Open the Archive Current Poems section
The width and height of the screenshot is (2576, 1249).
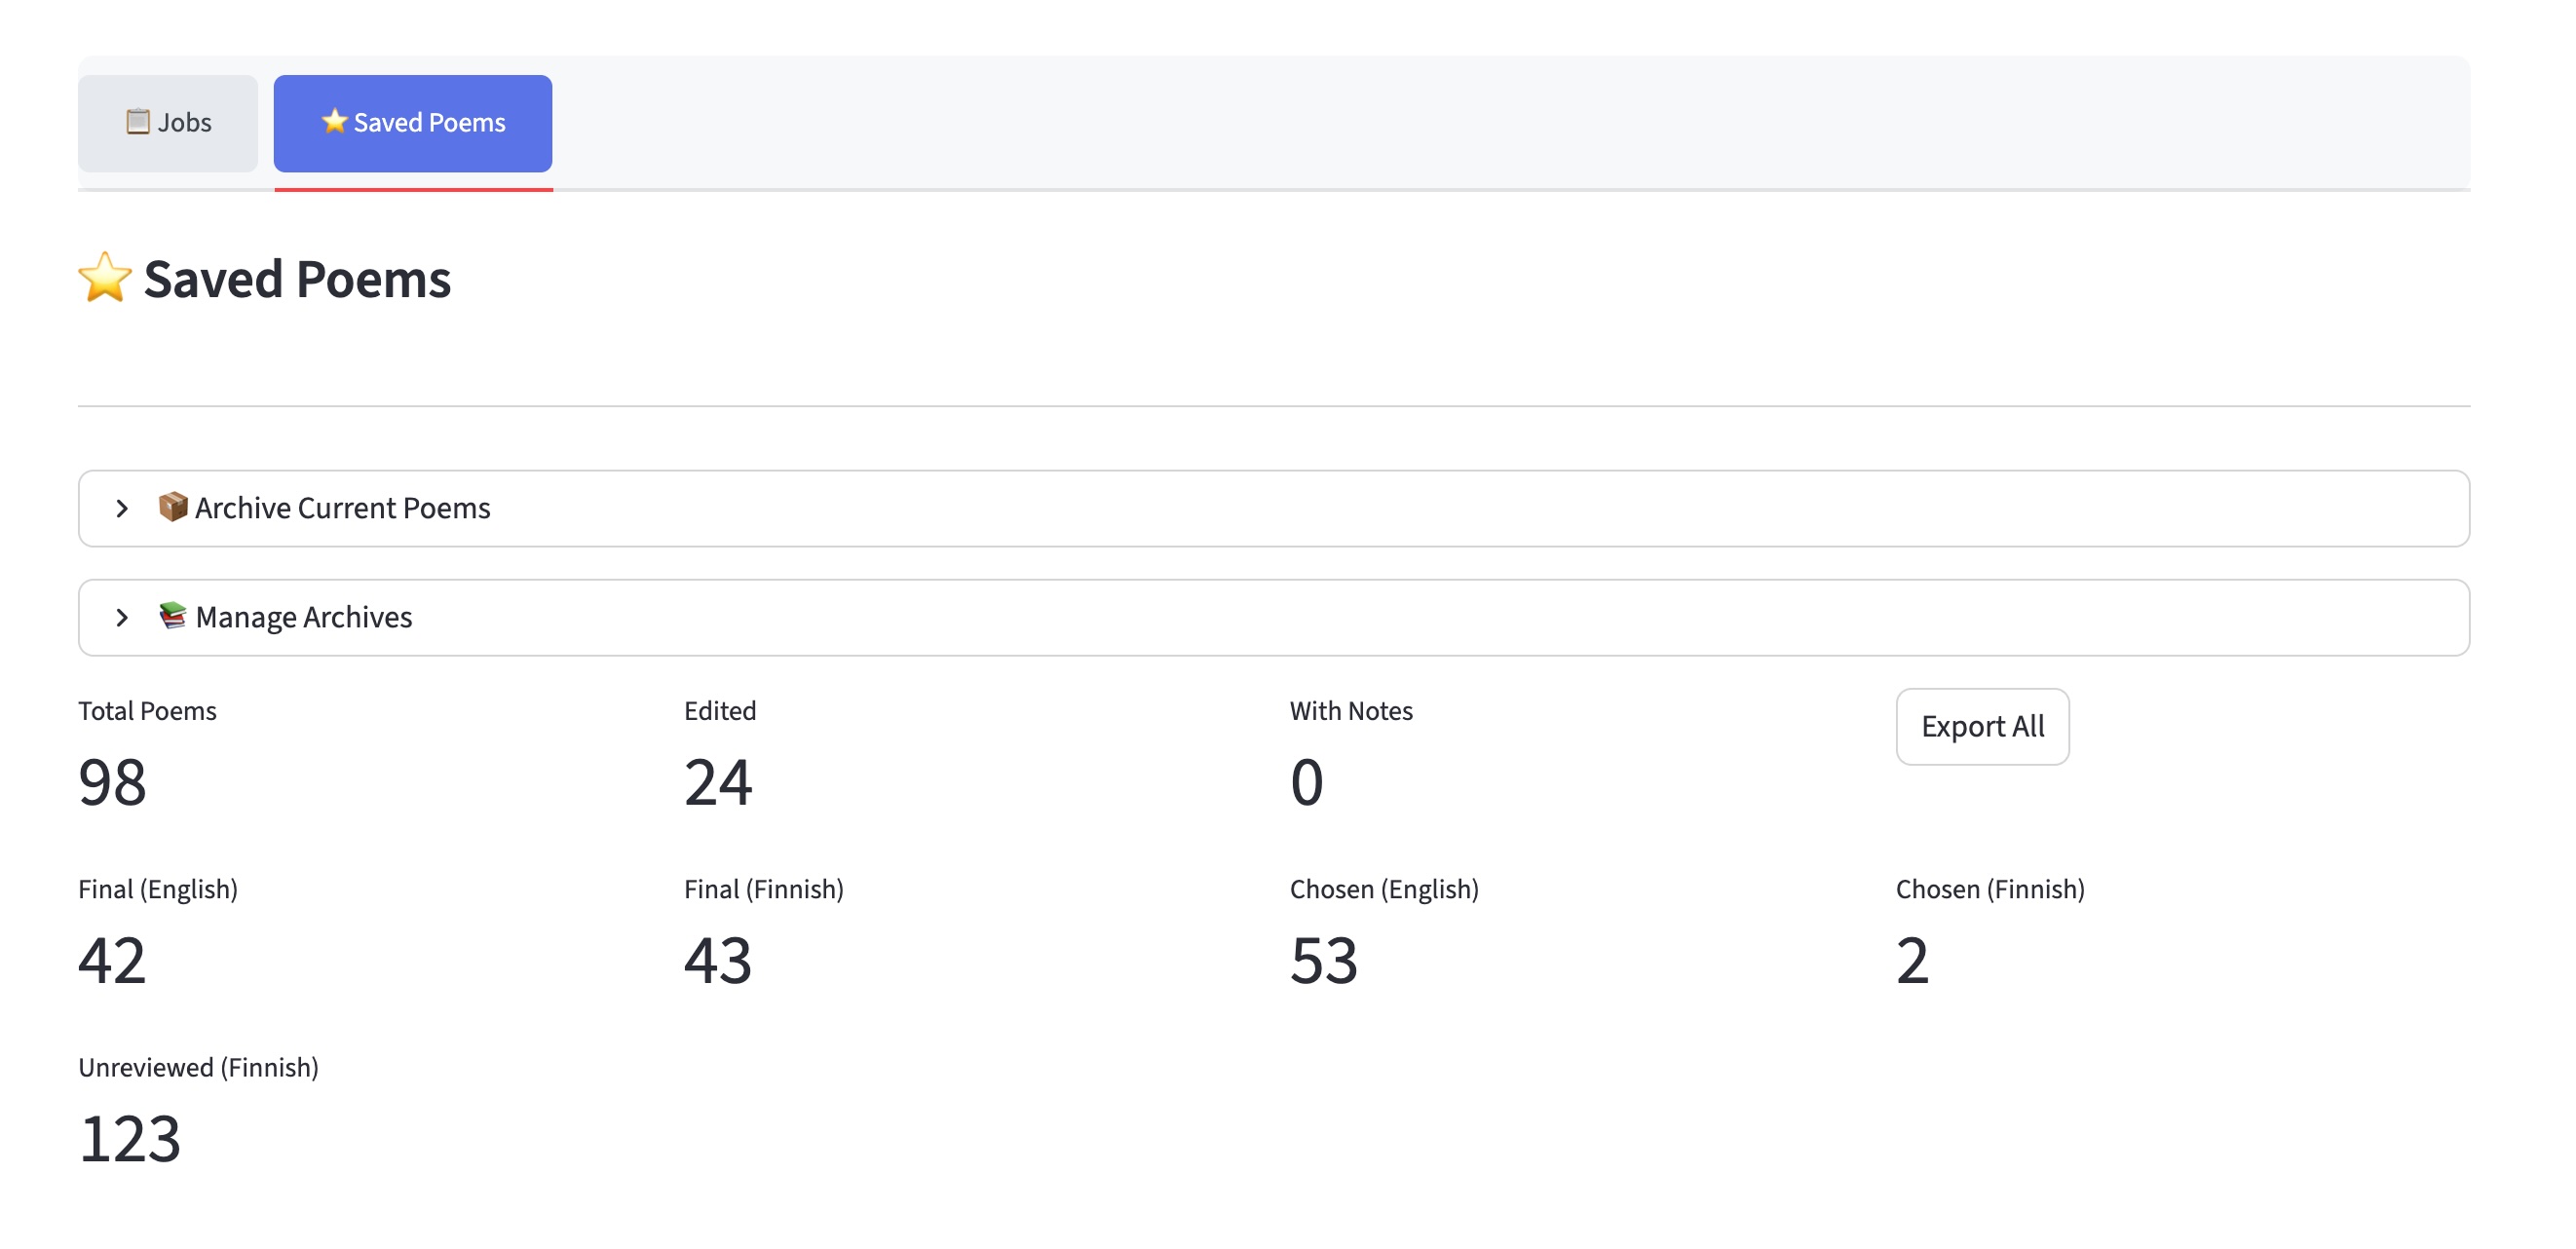pos(342,508)
